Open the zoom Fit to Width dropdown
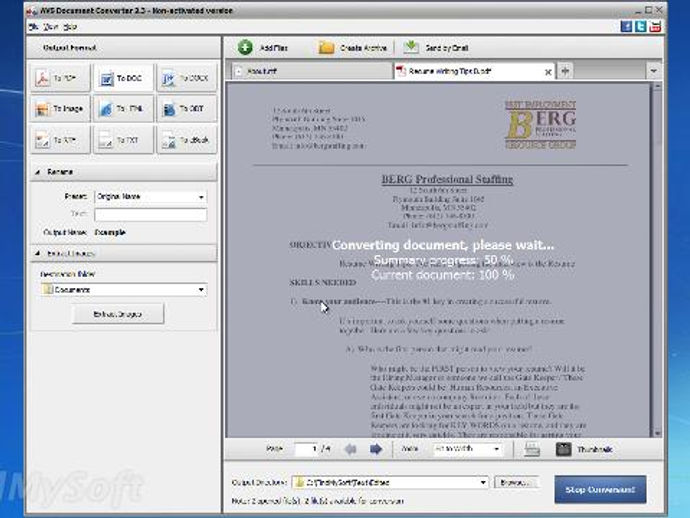Screen dimensions: 690x518 point(467,449)
